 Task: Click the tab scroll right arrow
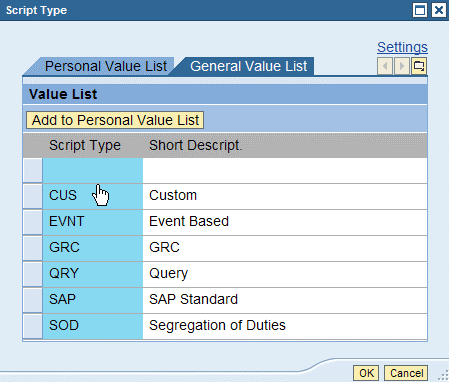[402, 66]
